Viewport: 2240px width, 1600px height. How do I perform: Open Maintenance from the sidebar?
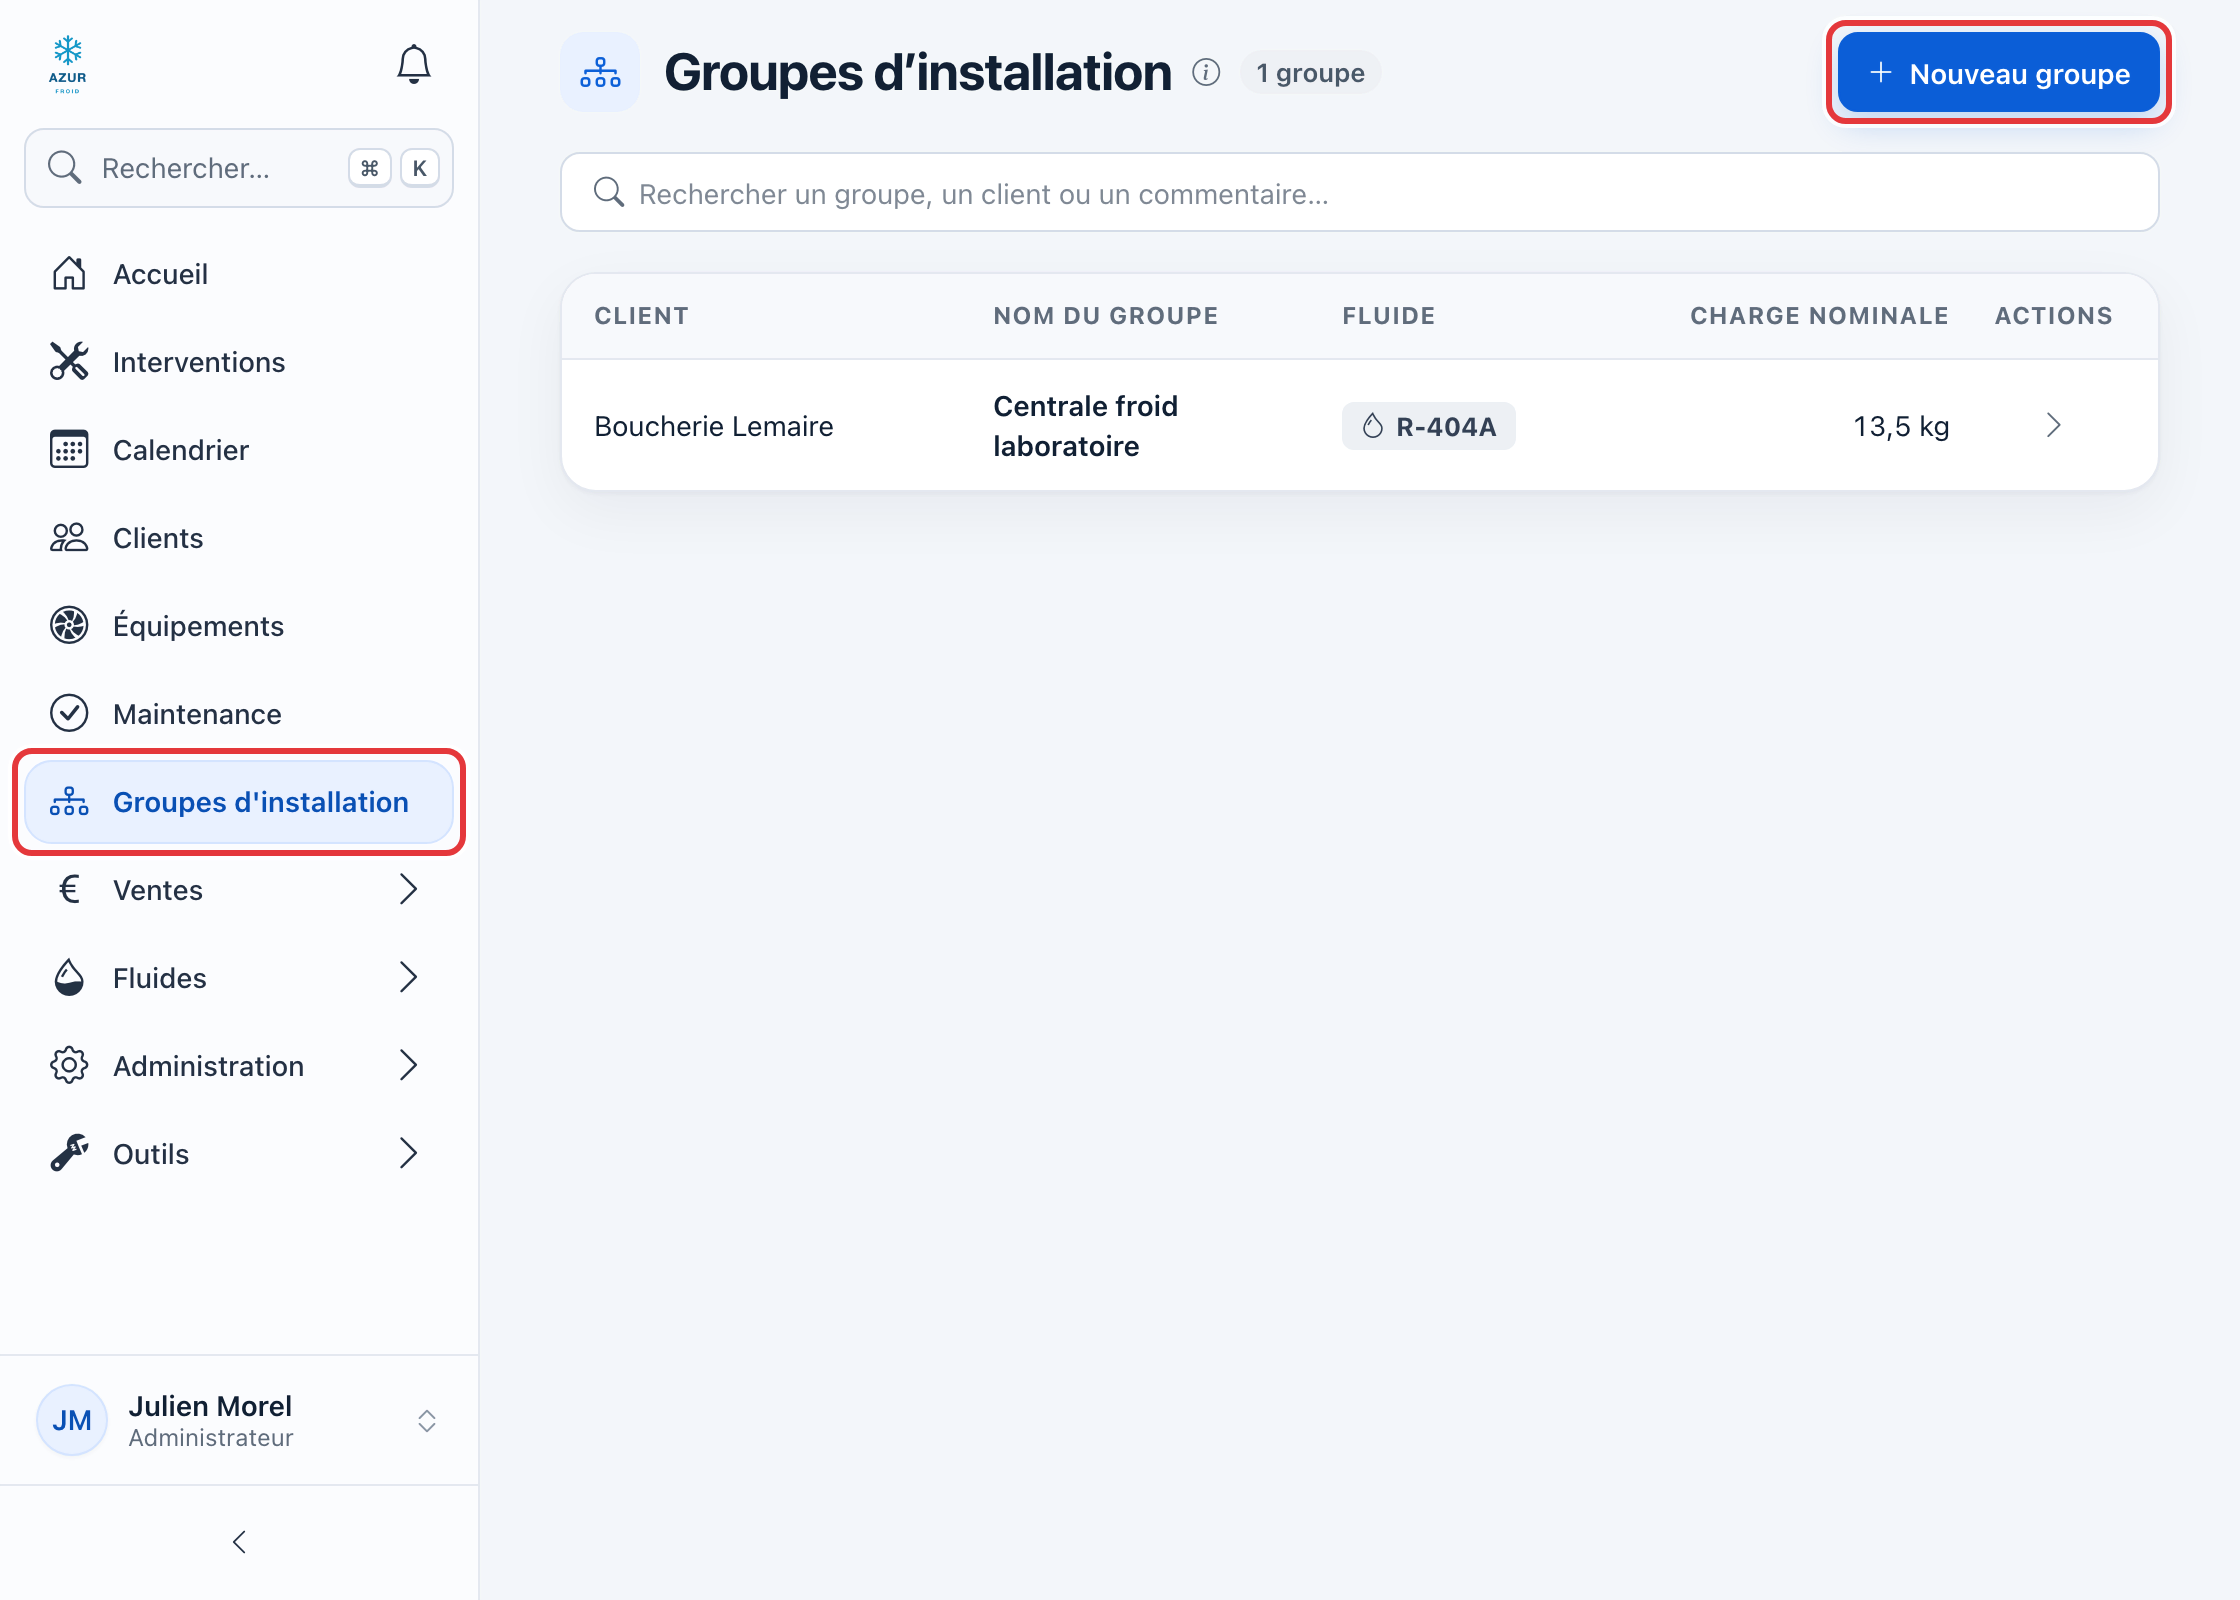(239, 714)
